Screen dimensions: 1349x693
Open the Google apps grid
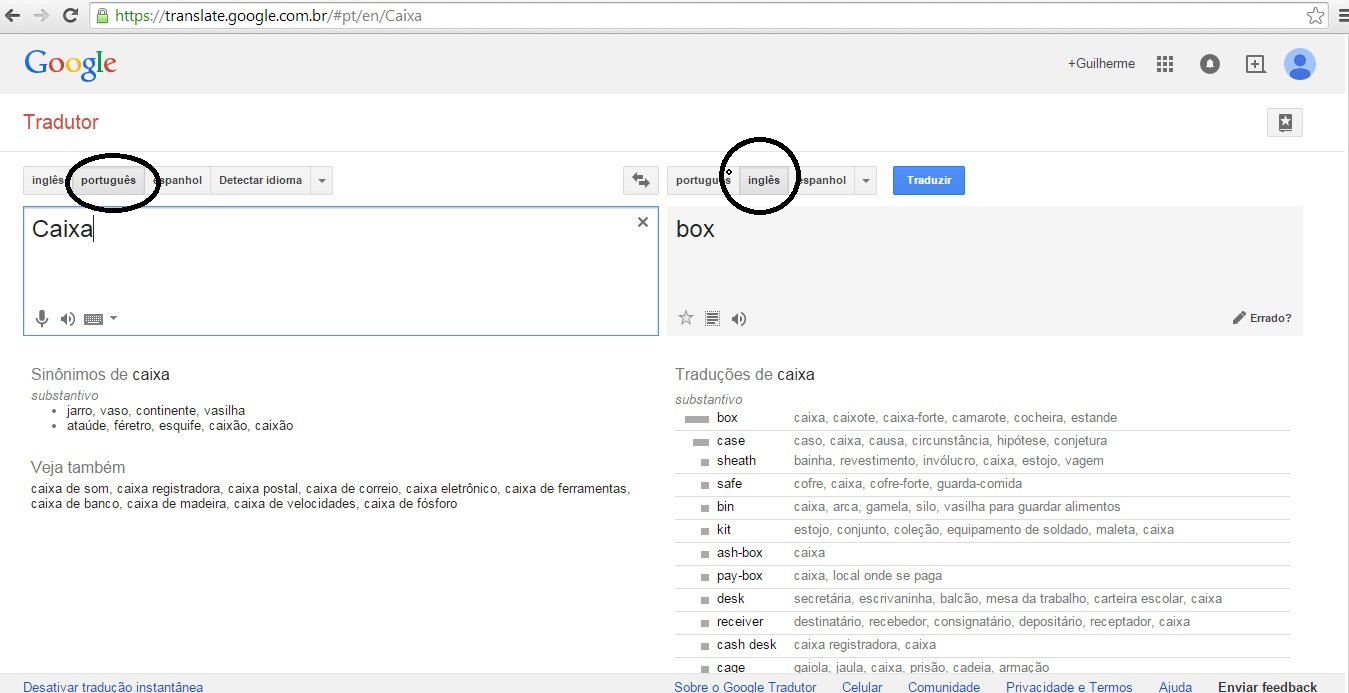click(x=1164, y=64)
